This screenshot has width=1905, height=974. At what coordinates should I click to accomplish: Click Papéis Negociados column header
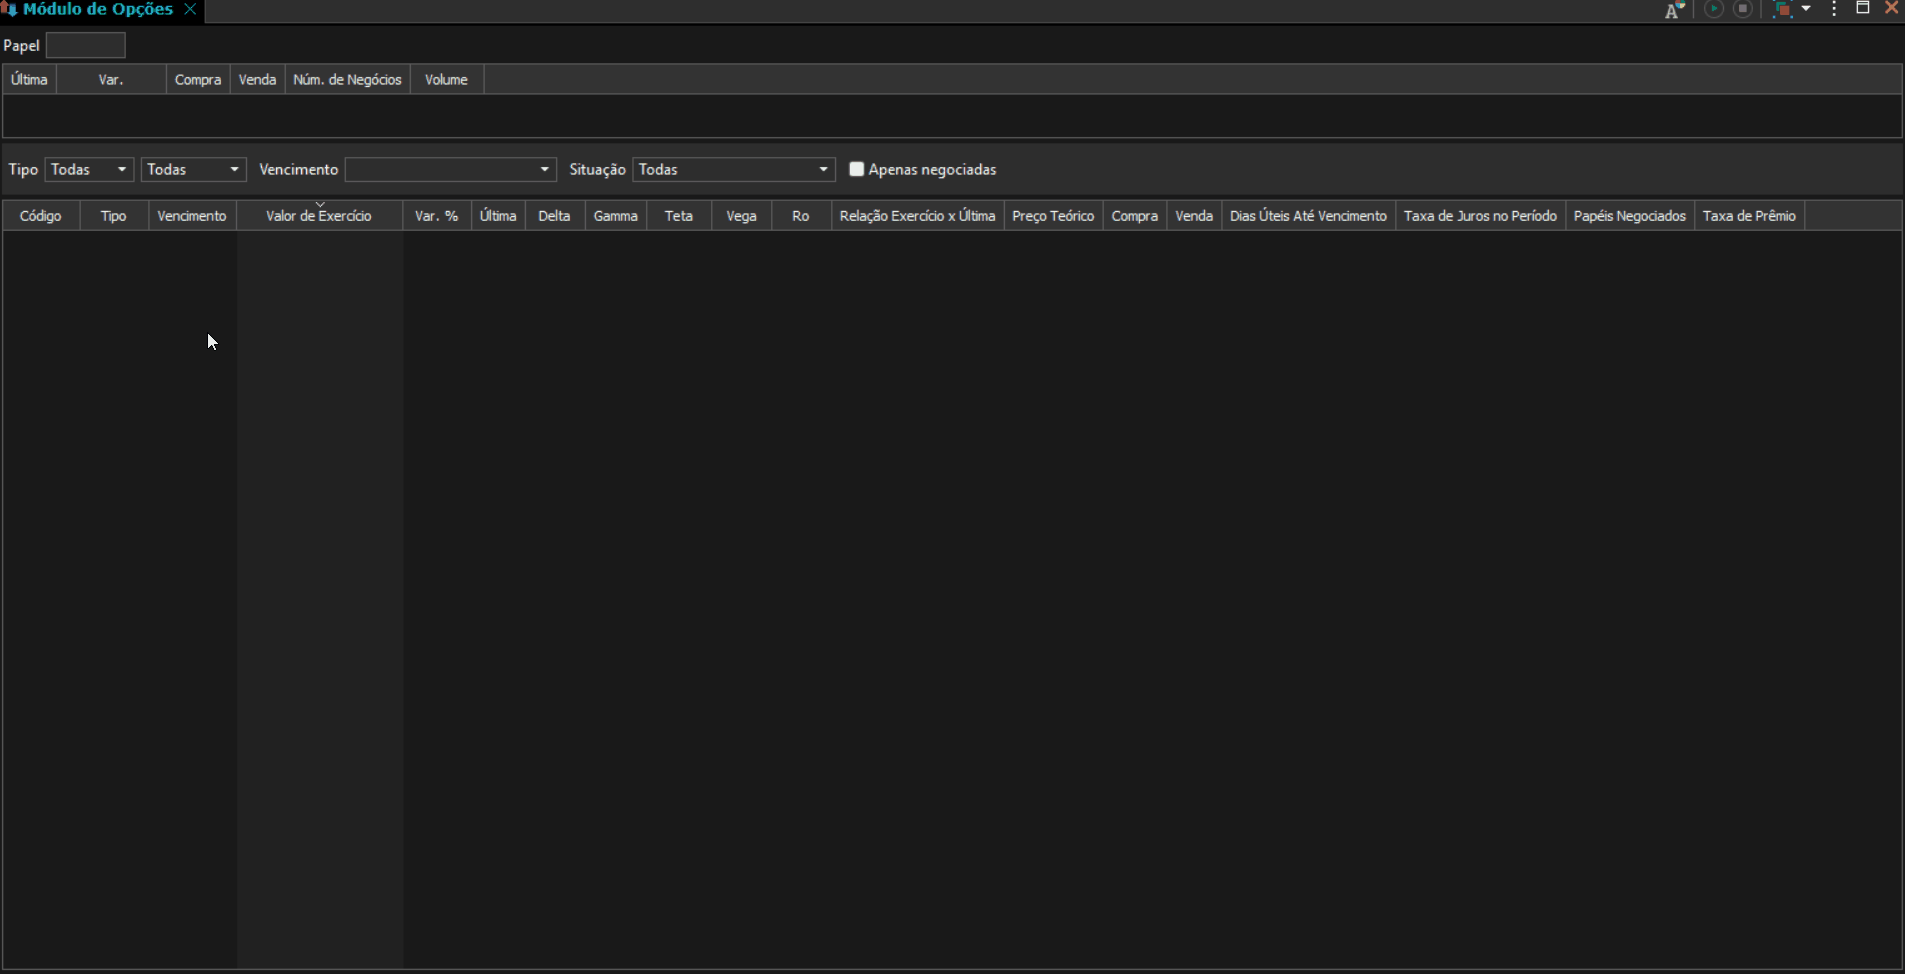(x=1630, y=216)
